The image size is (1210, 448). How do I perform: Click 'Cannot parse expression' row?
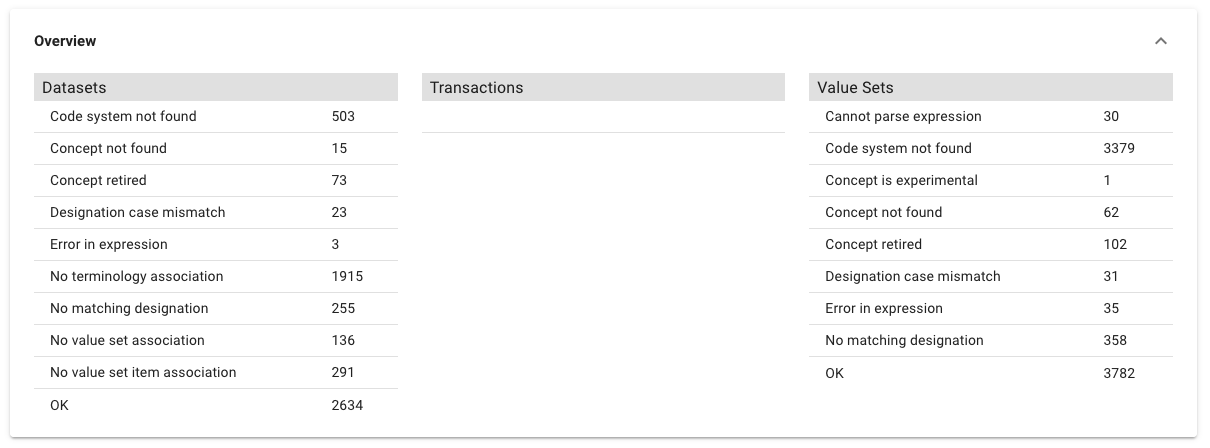point(903,116)
